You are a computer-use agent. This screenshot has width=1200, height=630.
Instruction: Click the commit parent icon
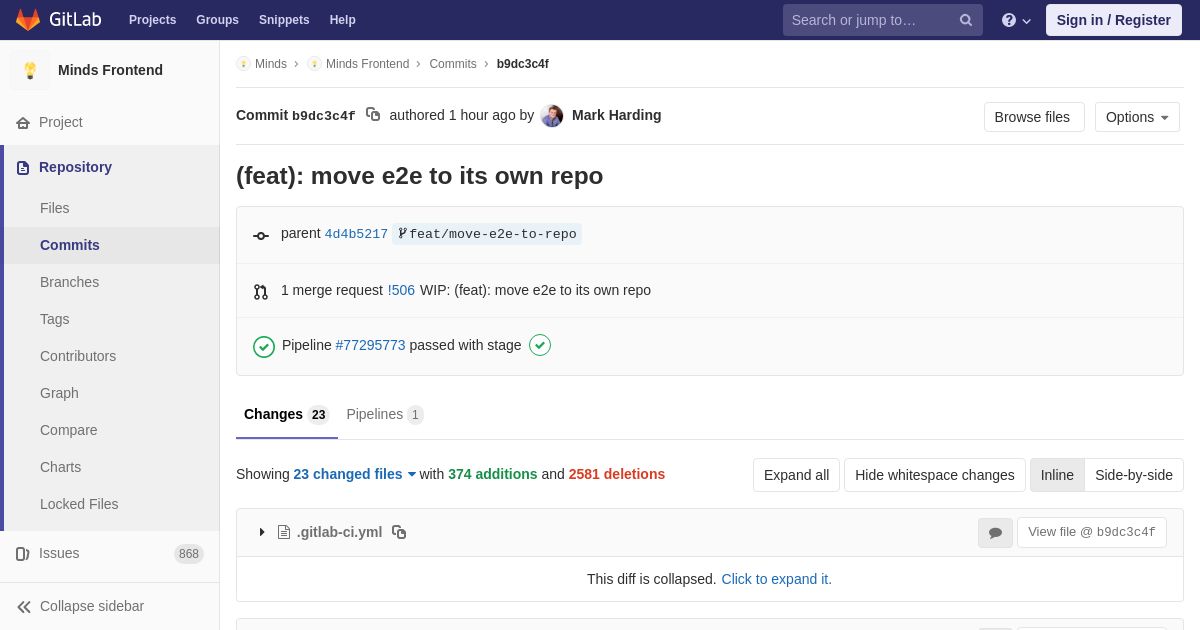coord(261,236)
